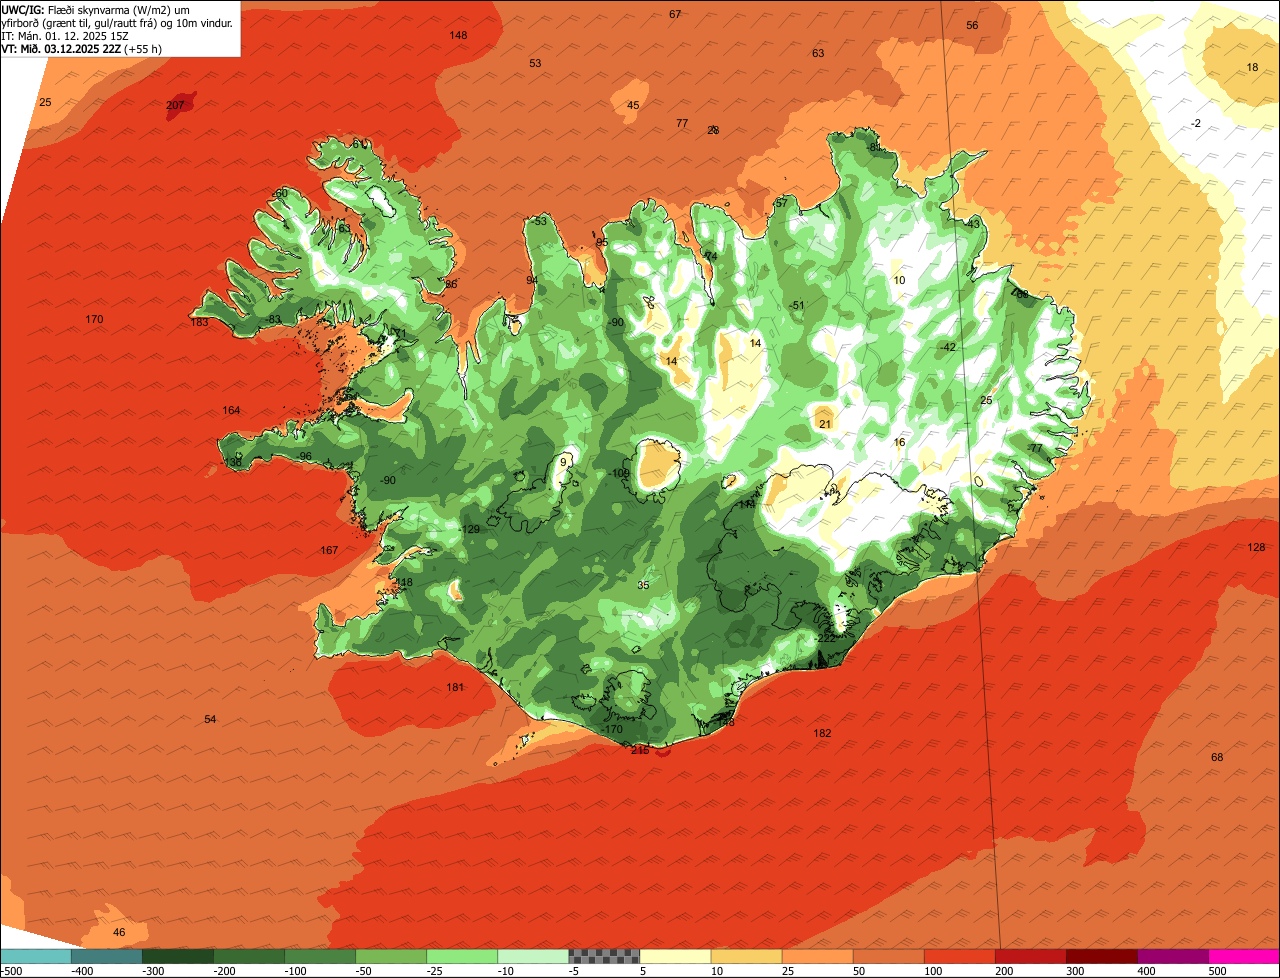Click the 21 value on the orange highland spot
The width and height of the screenshot is (1280, 978).
point(825,424)
